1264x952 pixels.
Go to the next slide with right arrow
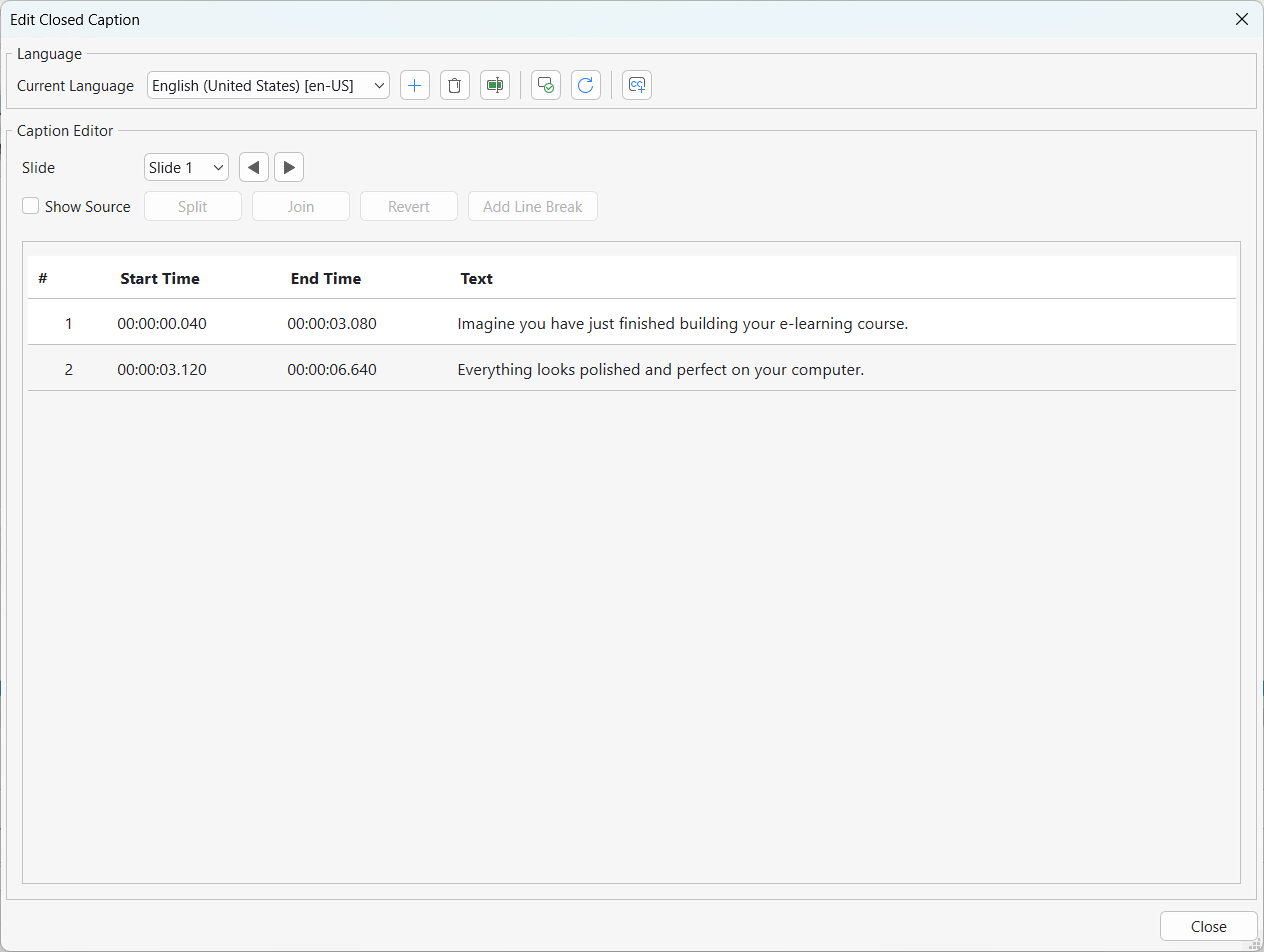[289, 167]
